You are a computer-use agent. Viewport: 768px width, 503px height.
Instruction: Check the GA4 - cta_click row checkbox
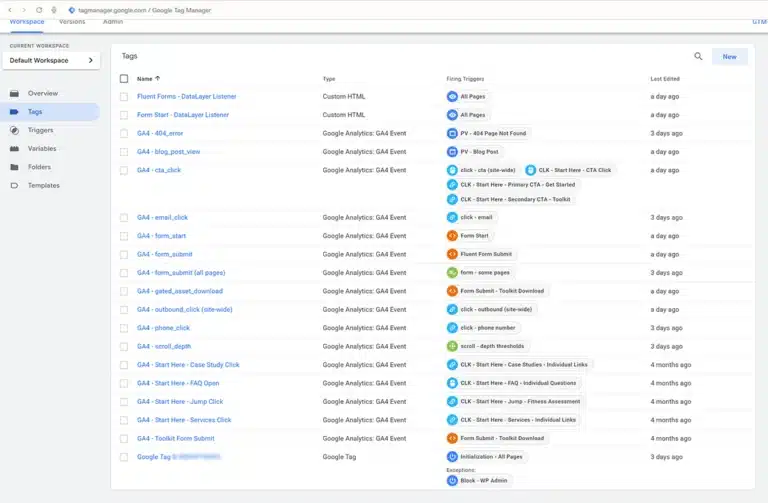pyautogui.click(x=124, y=170)
